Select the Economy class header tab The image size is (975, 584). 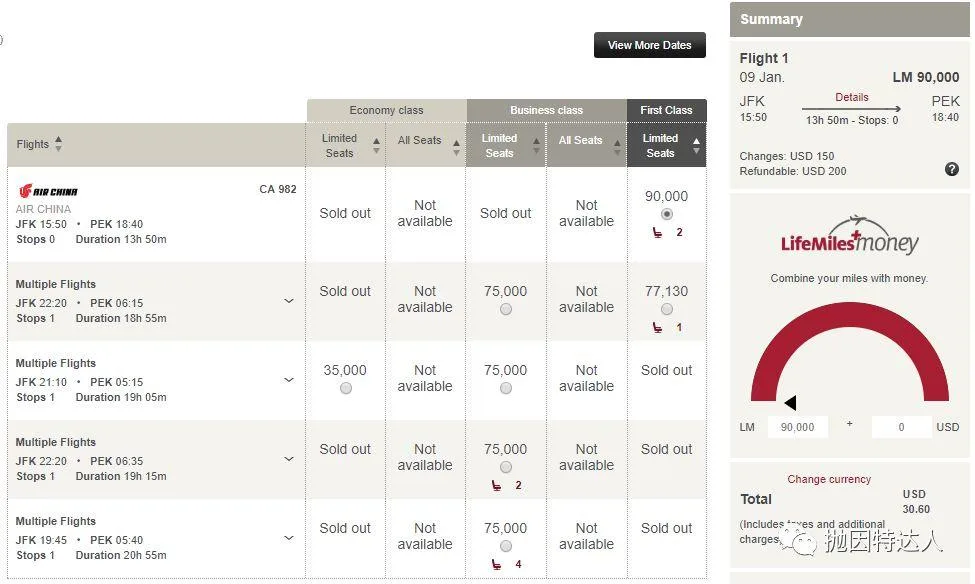(386, 110)
